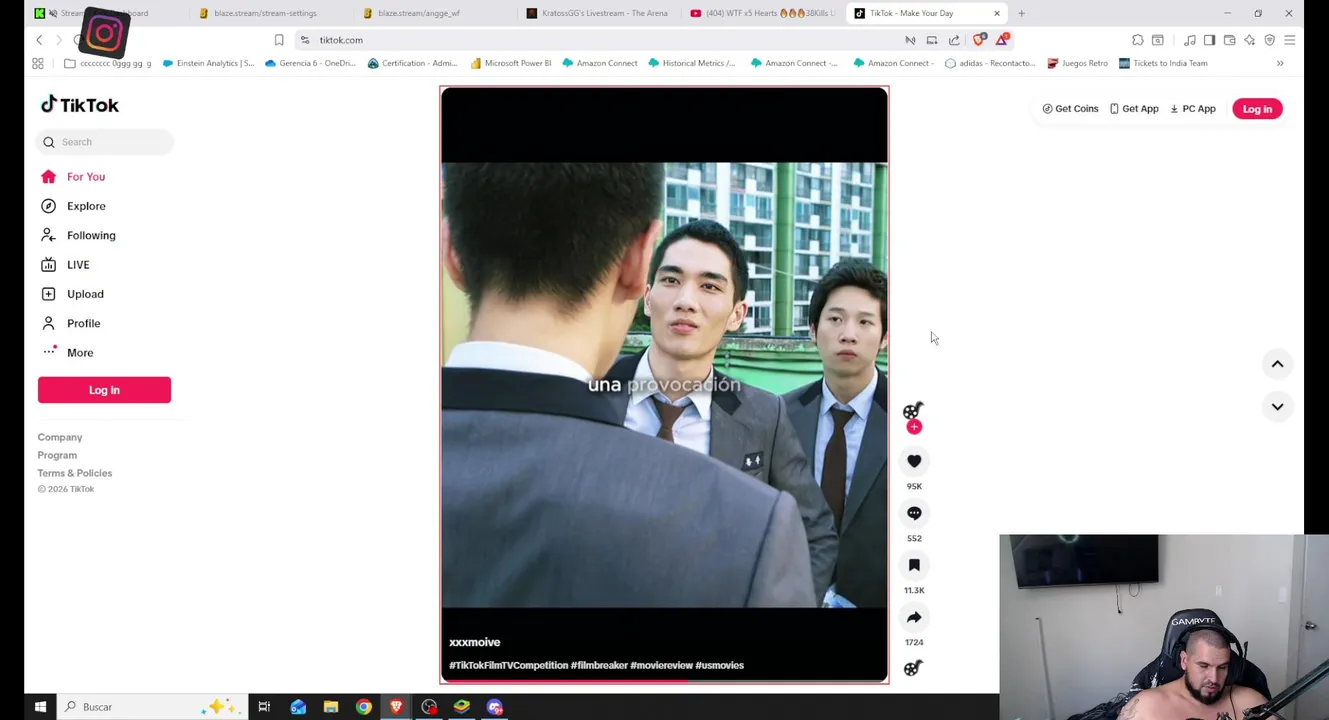Open Google Chrome from the taskbar
This screenshot has width=1329, height=720.
coord(364,707)
